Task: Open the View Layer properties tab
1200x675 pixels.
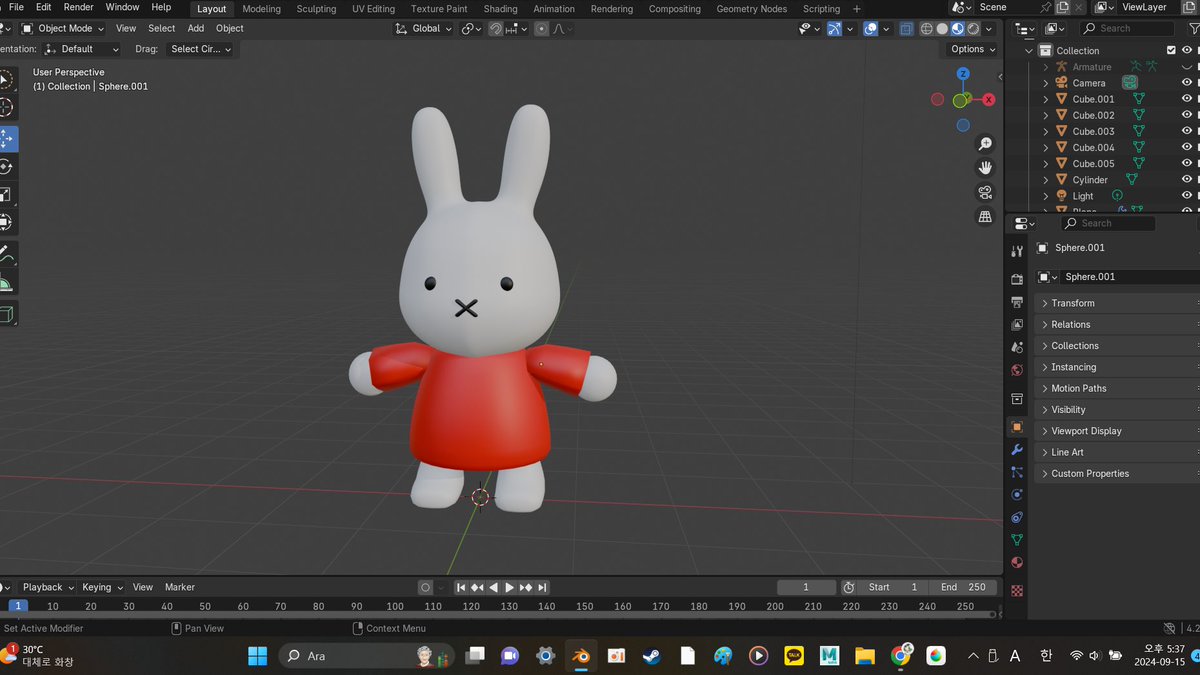Action: point(1017,325)
